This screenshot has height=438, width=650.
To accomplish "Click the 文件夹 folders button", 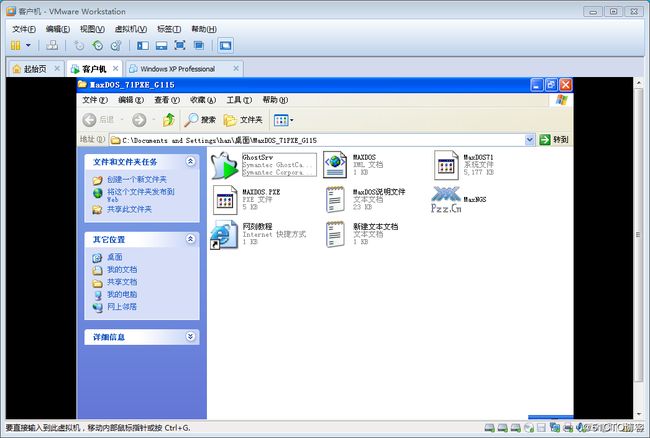I will click(243, 120).
